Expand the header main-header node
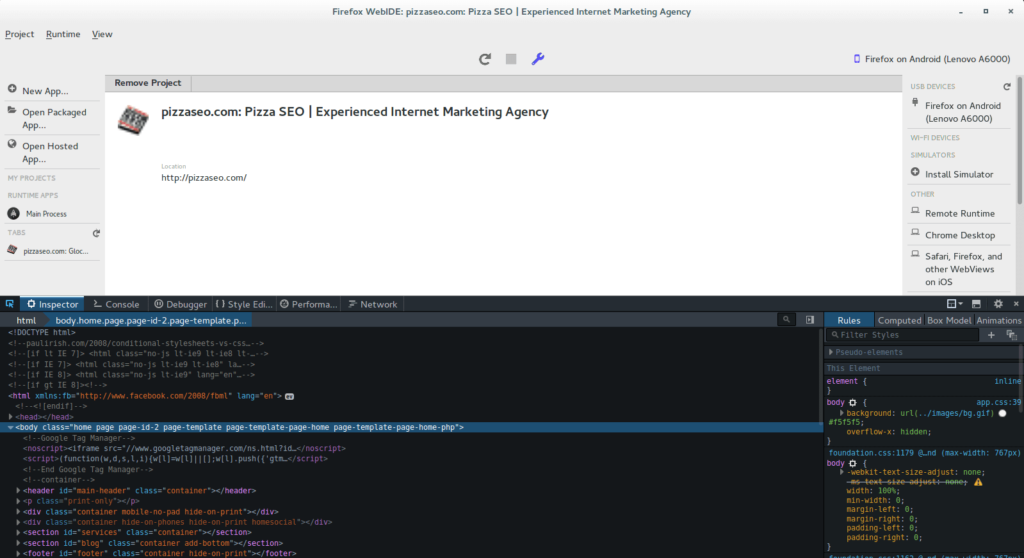The width and height of the screenshot is (1024, 558). coord(18,491)
